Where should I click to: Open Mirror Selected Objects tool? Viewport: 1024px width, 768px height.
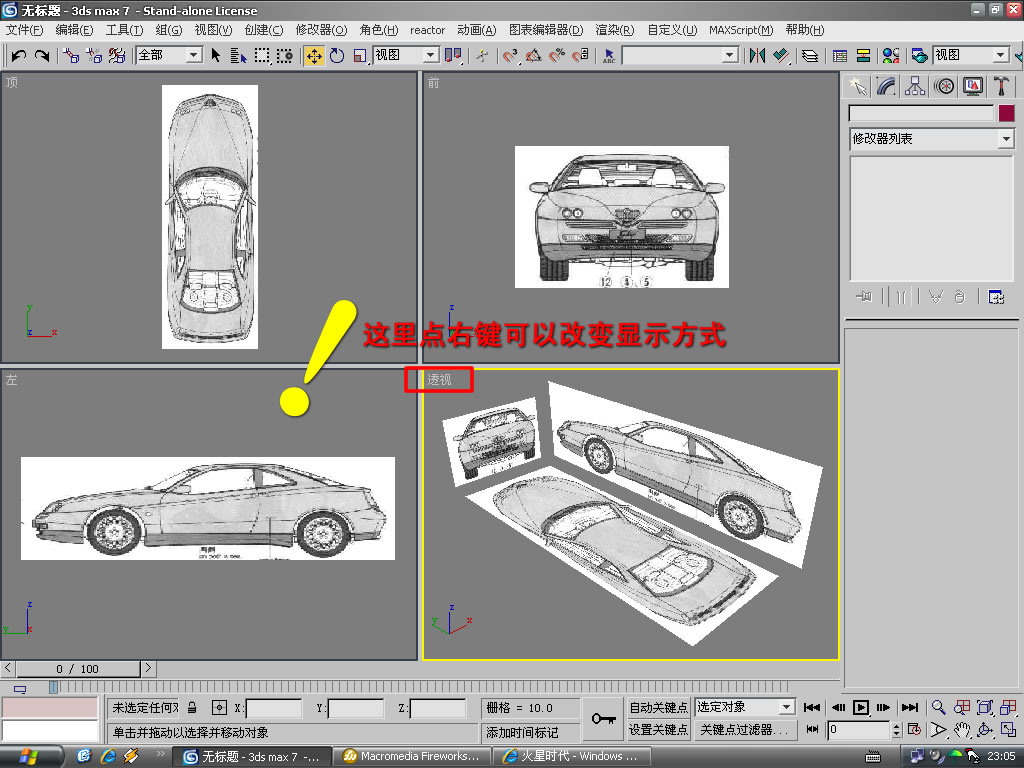point(758,56)
